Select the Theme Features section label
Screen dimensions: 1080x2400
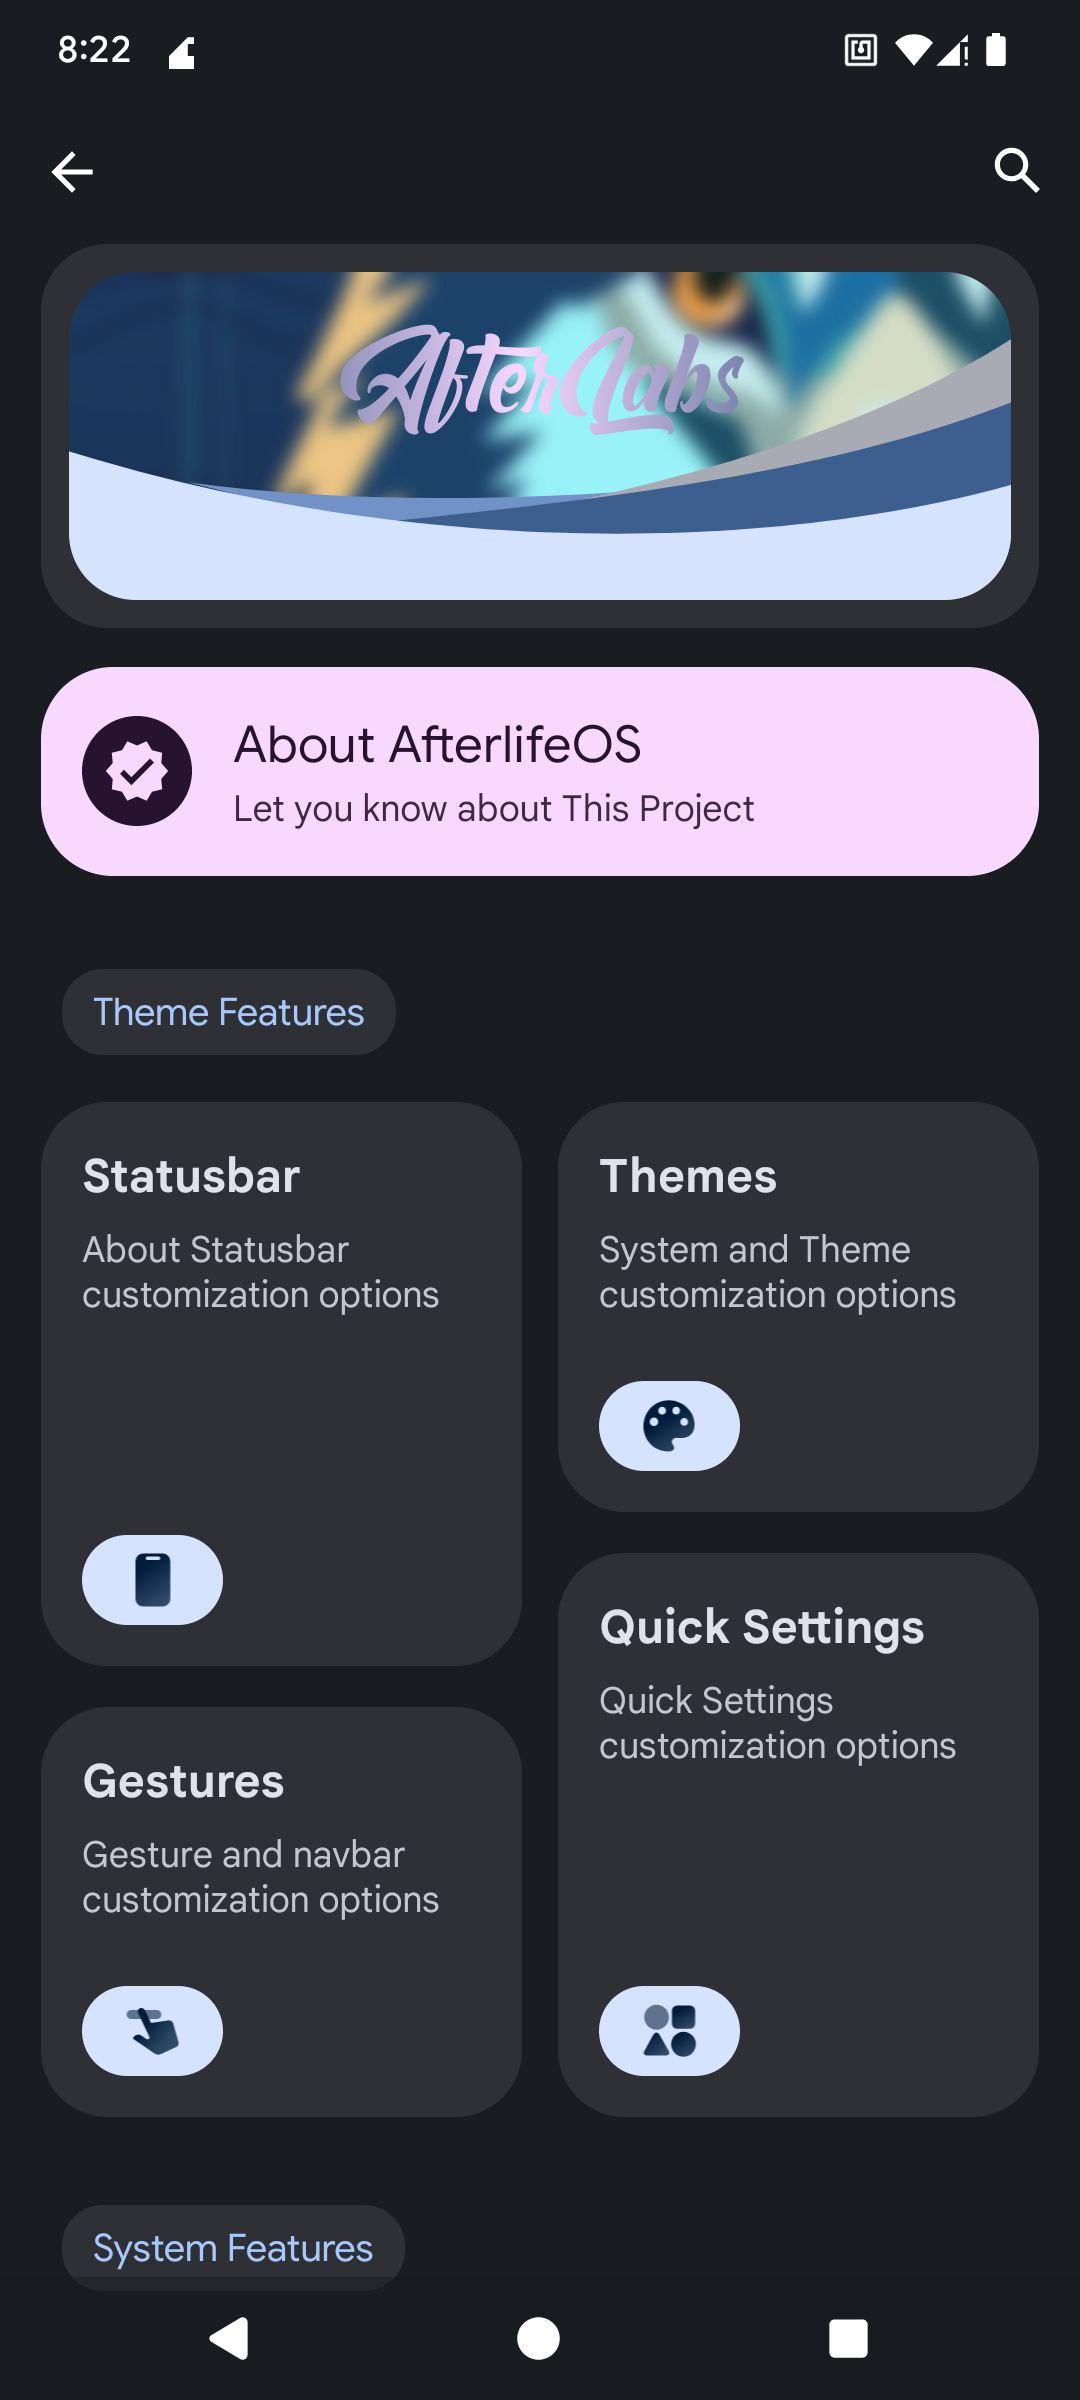coord(229,1012)
